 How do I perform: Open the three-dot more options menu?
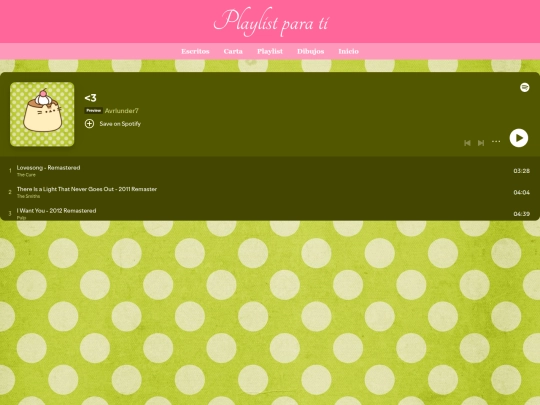click(x=496, y=142)
